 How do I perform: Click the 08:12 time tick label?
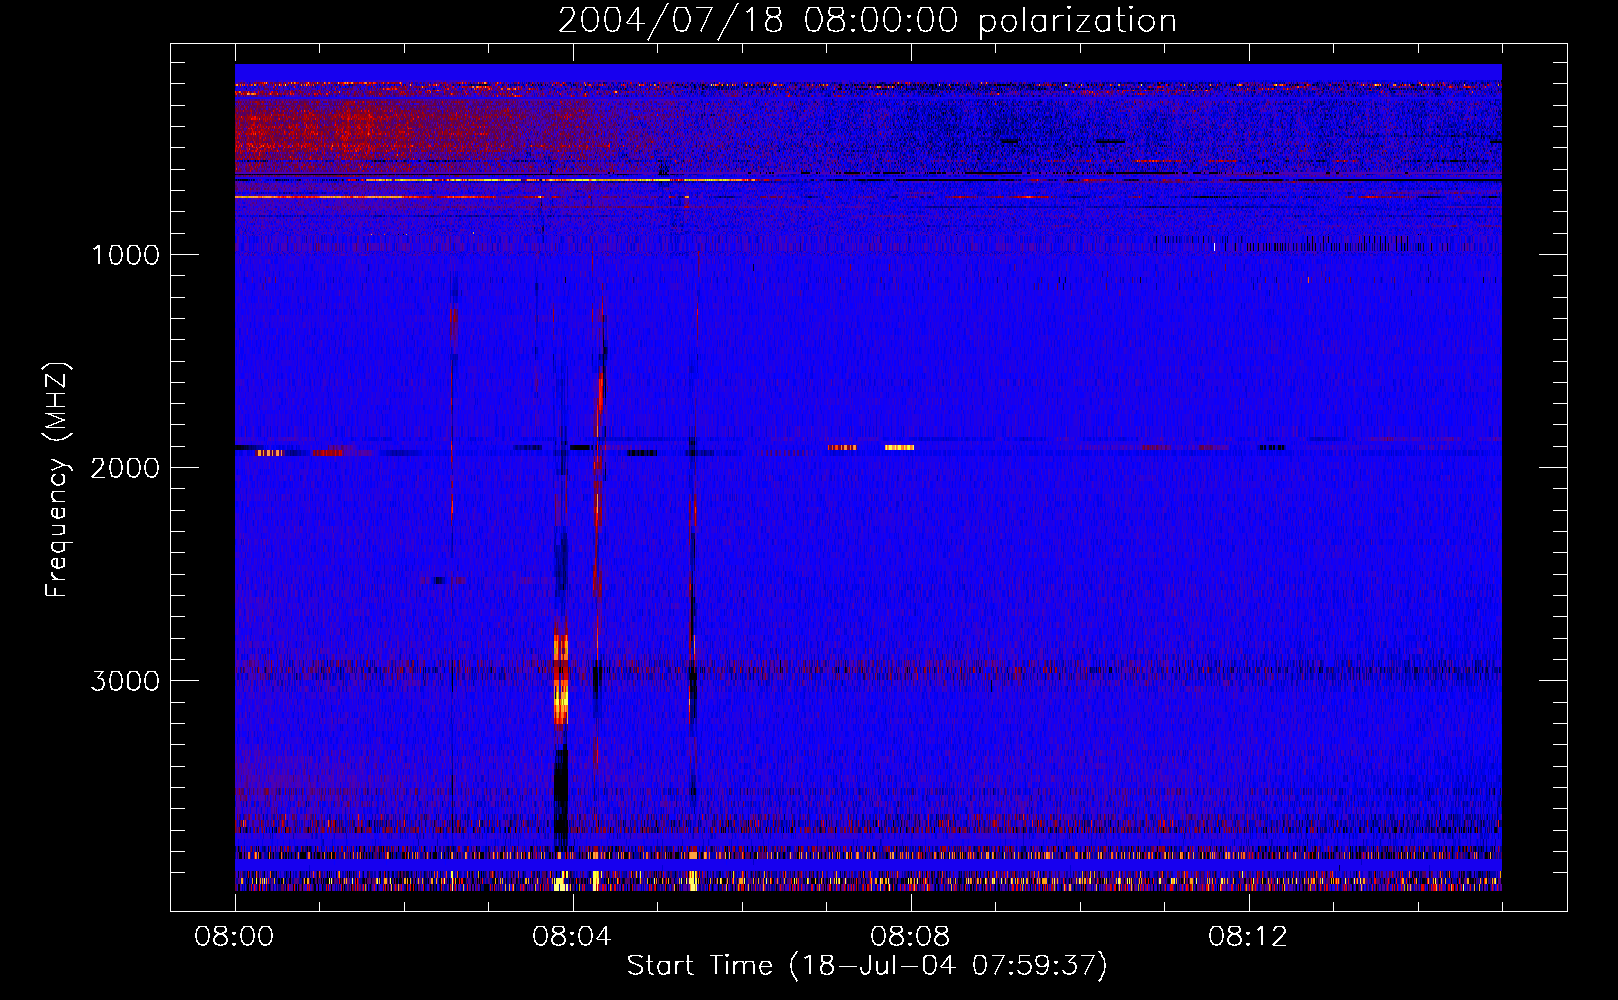pyautogui.click(x=1249, y=937)
